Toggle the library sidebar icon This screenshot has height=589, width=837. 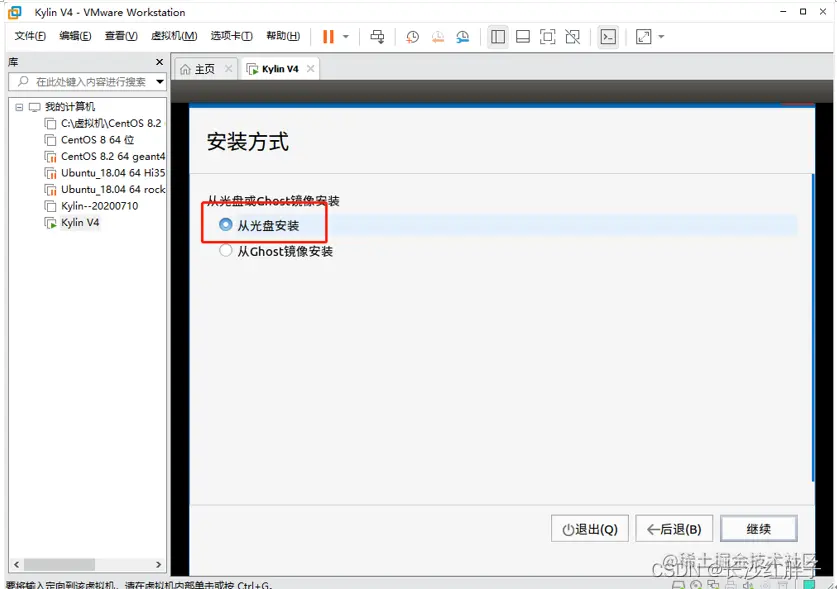coord(498,37)
